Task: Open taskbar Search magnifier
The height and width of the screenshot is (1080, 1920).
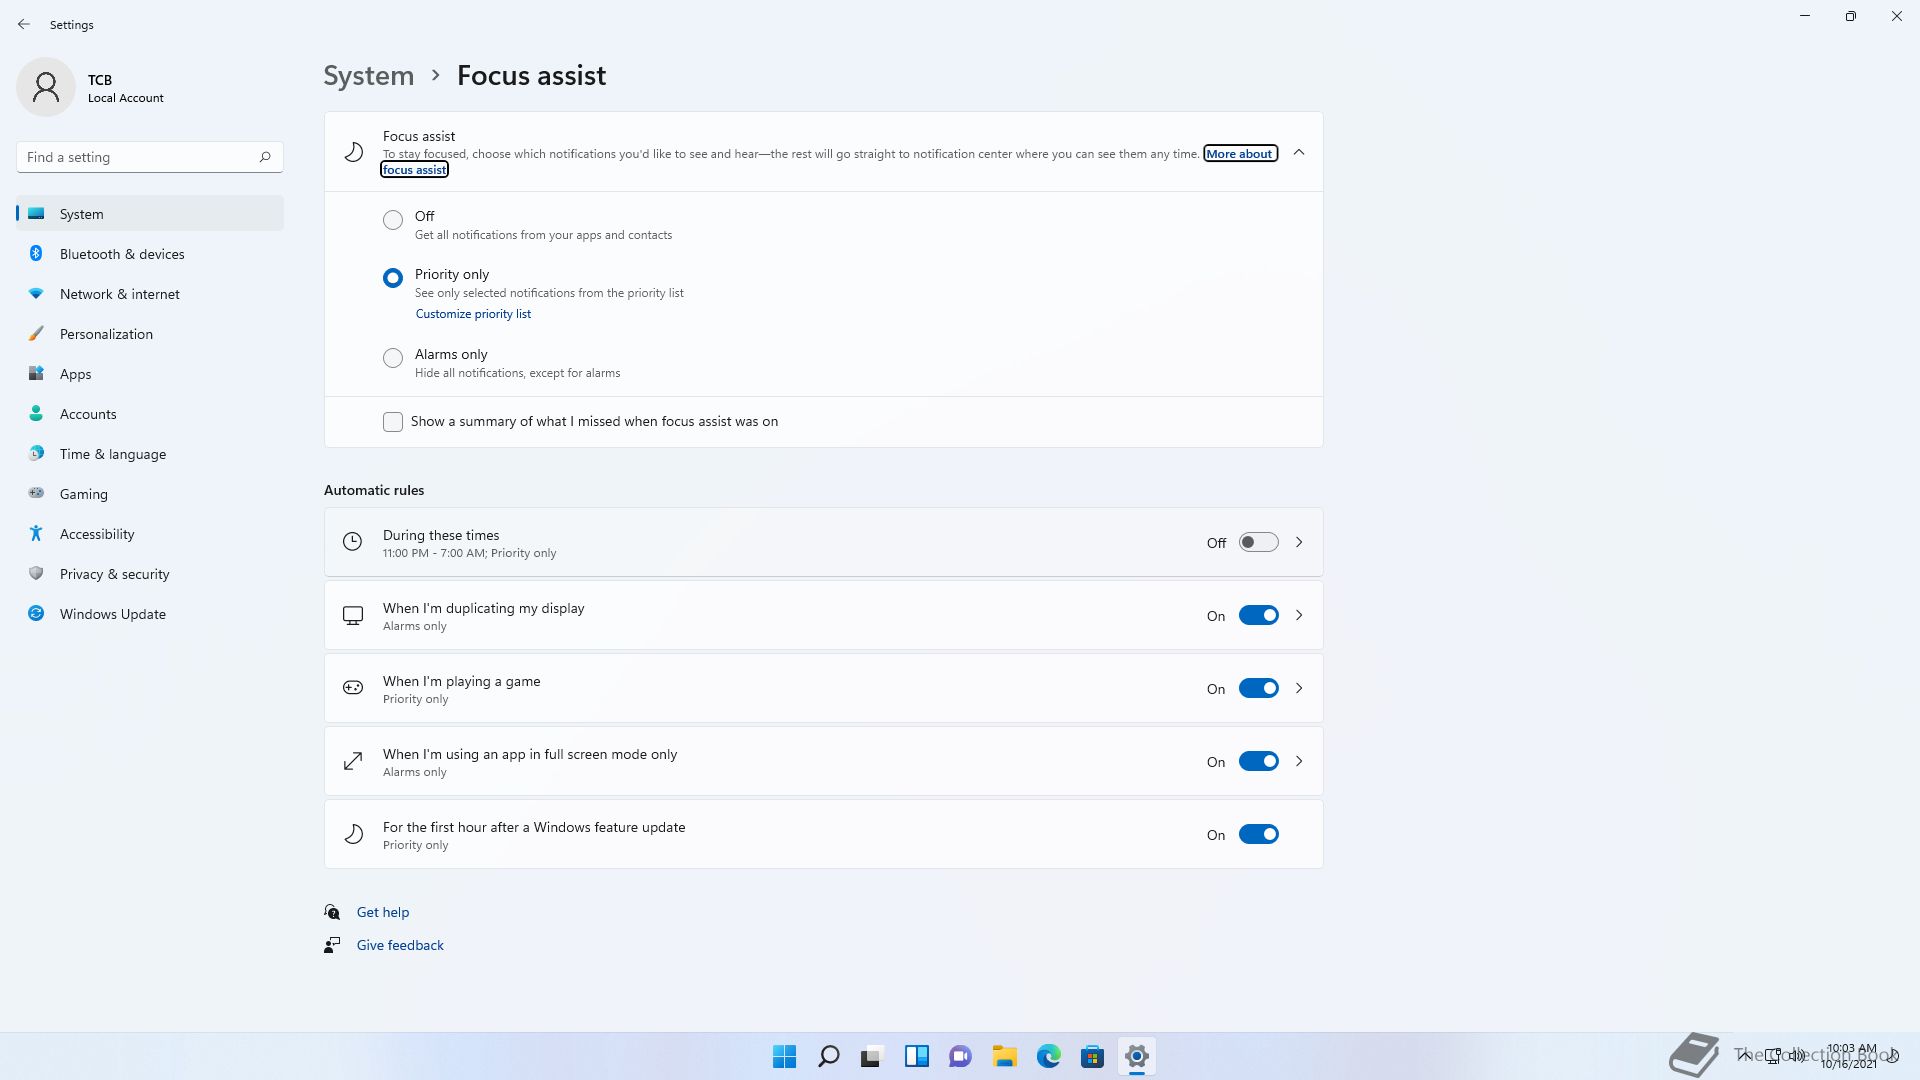Action: 829,1056
